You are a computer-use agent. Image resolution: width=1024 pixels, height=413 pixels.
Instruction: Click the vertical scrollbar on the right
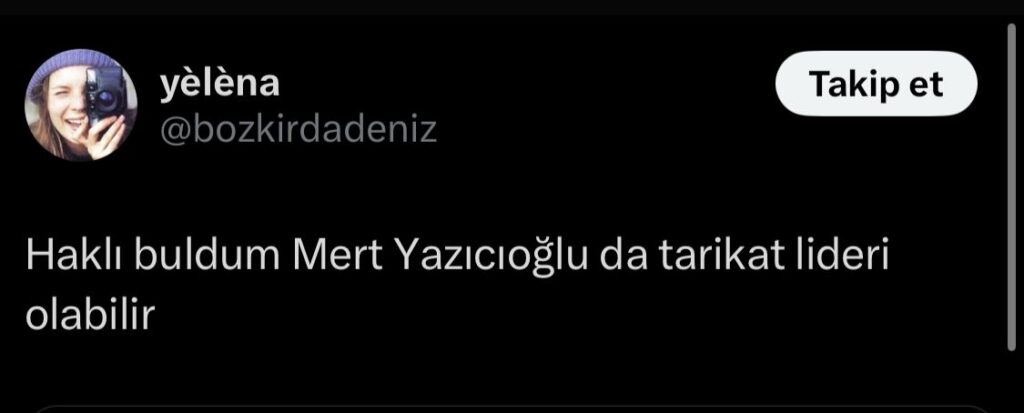click(x=1011, y=188)
